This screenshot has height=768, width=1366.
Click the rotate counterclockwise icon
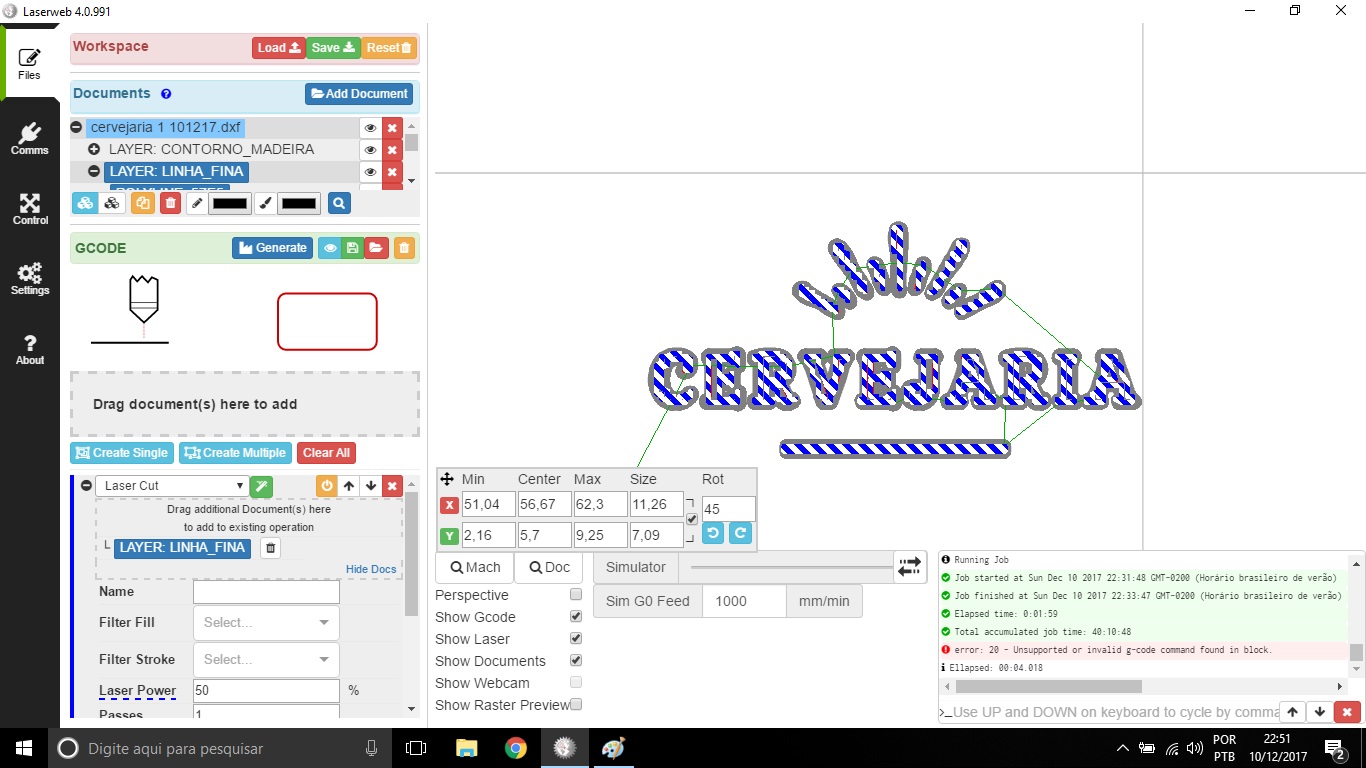tap(713, 533)
